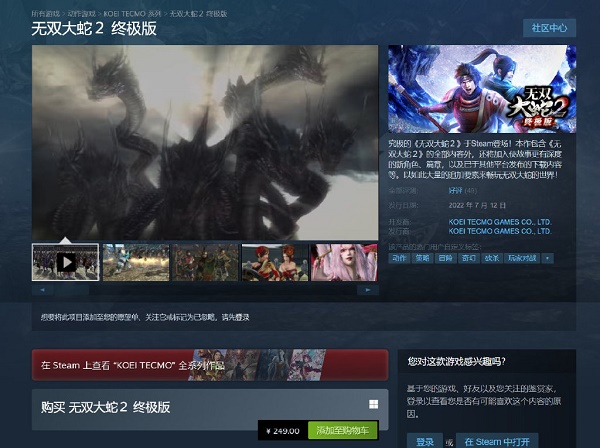Play the trailer video thumbnail
Viewport: 600px width, 448px height.
tap(65, 262)
